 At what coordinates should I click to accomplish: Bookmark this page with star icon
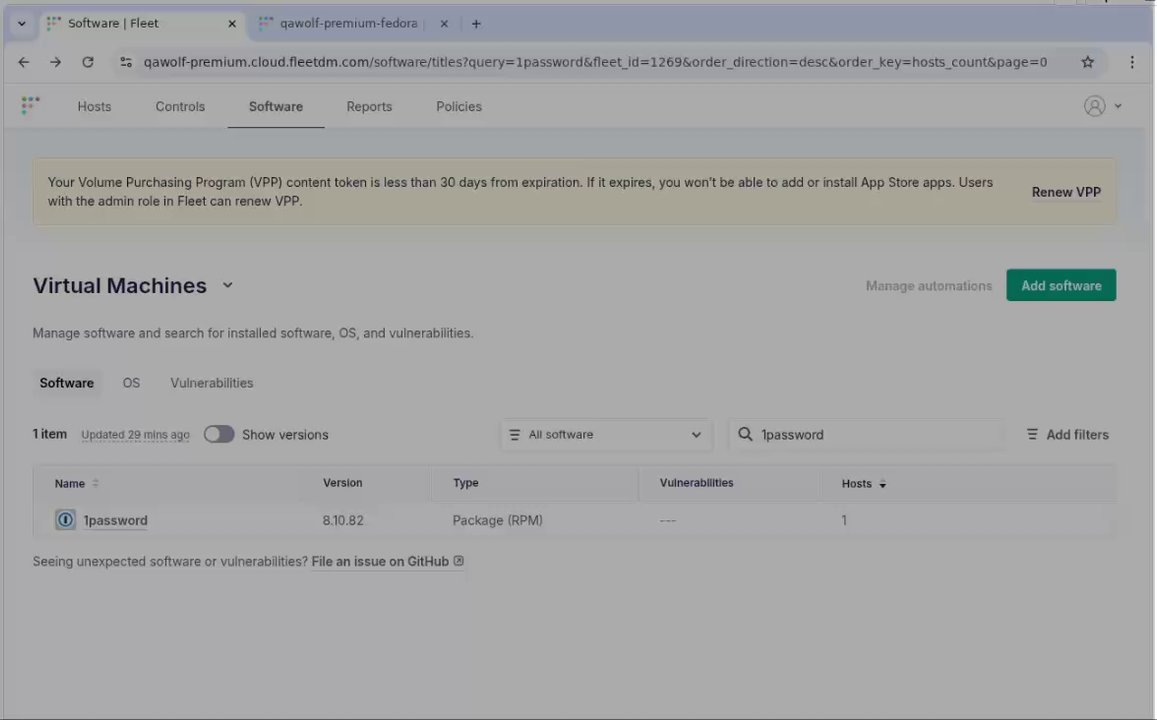pos(1088,62)
